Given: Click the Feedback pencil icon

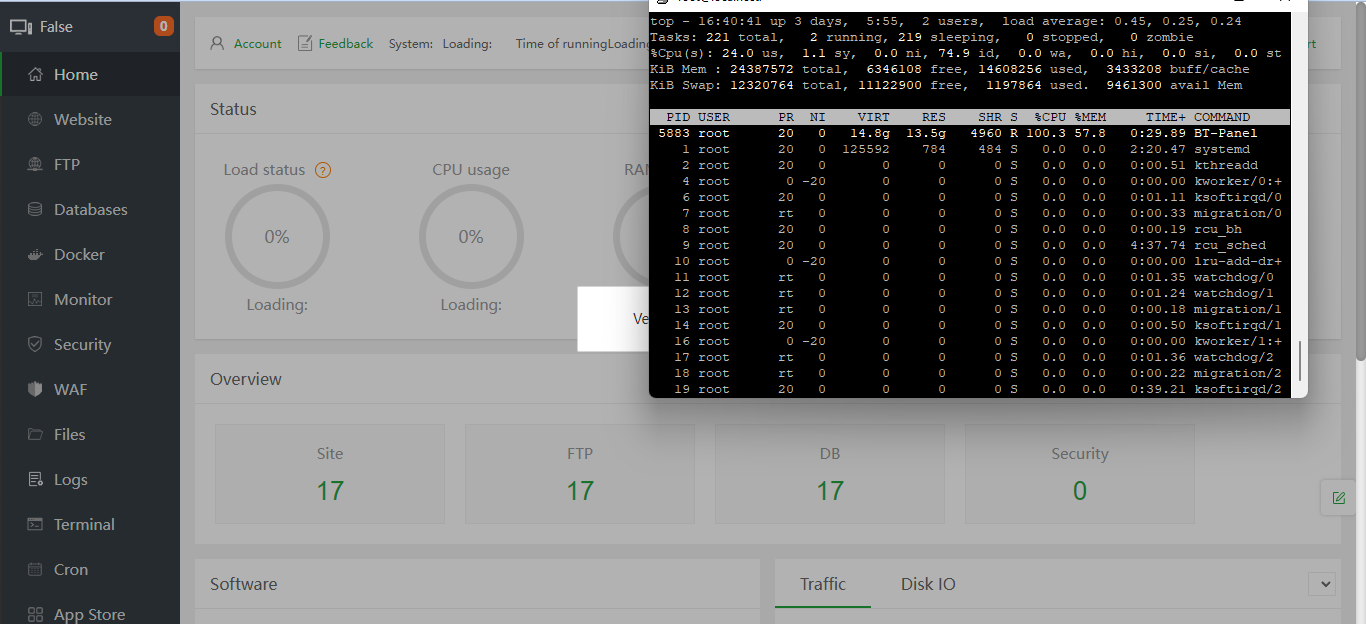Looking at the screenshot, I should pos(305,44).
